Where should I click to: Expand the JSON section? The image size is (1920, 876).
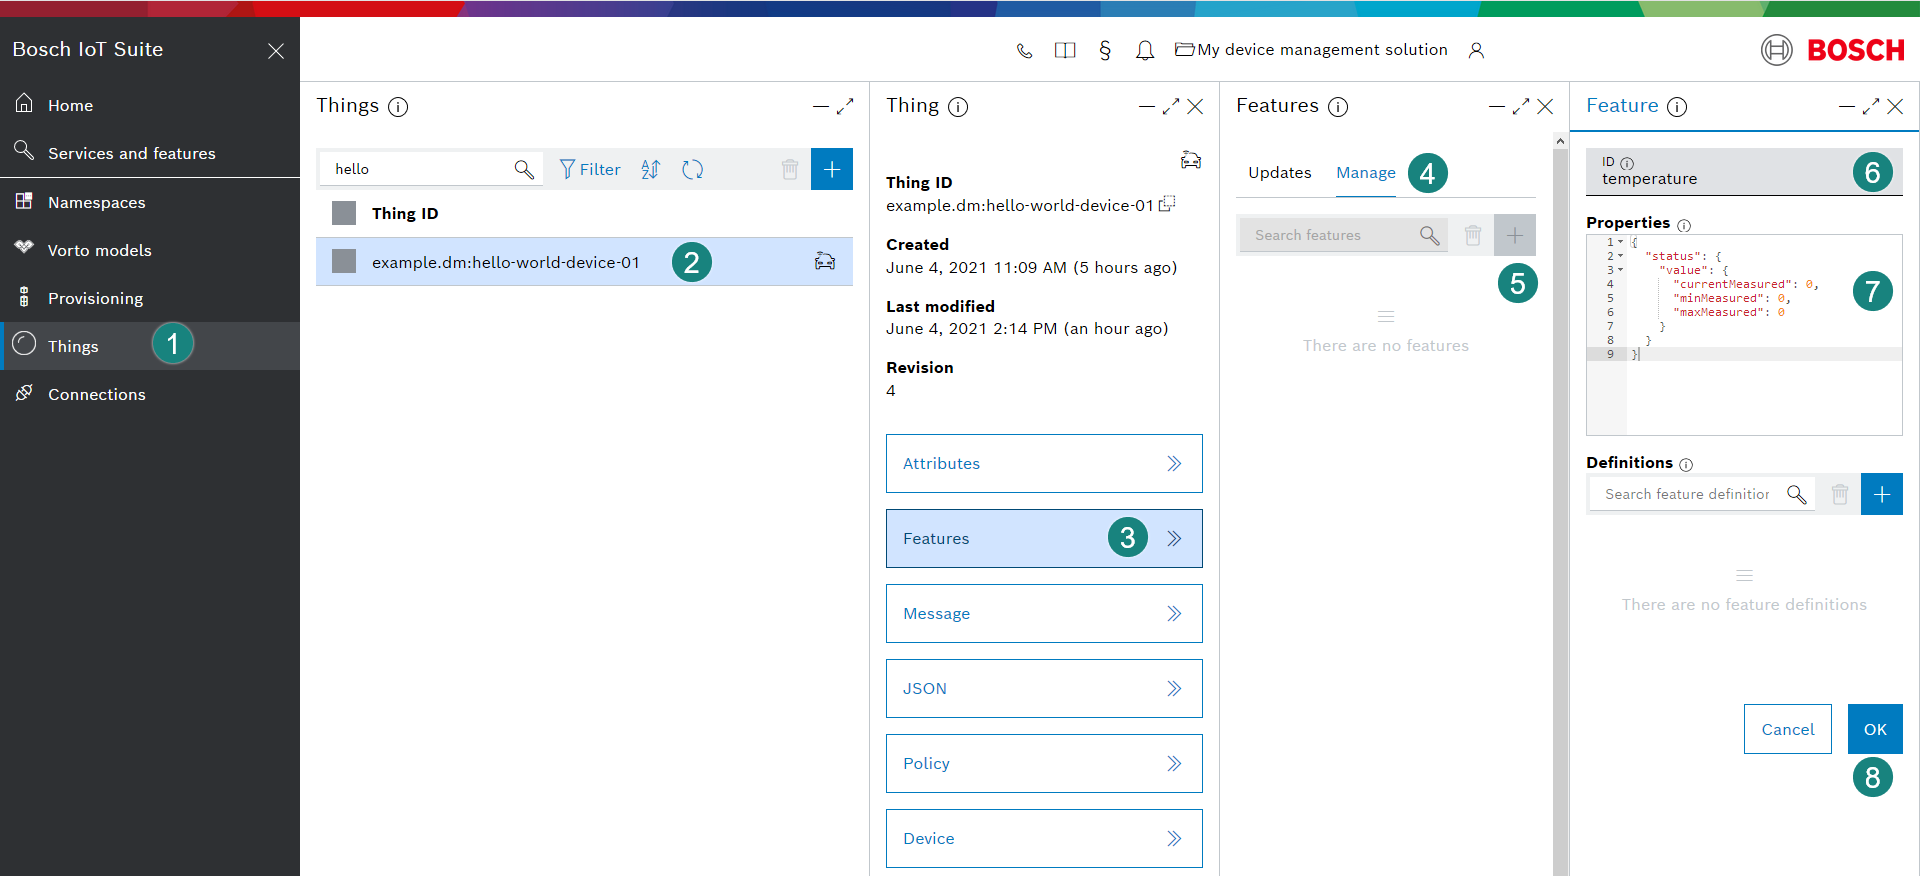coord(1044,688)
